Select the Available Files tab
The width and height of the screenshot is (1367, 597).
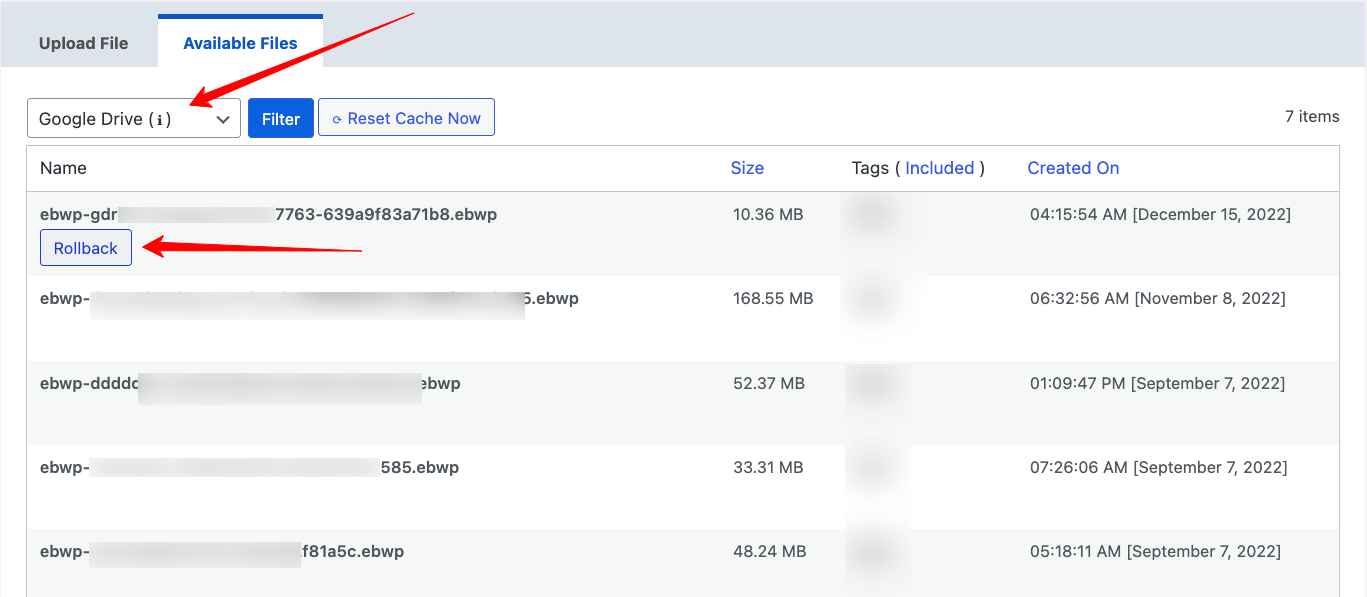(240, 43)
